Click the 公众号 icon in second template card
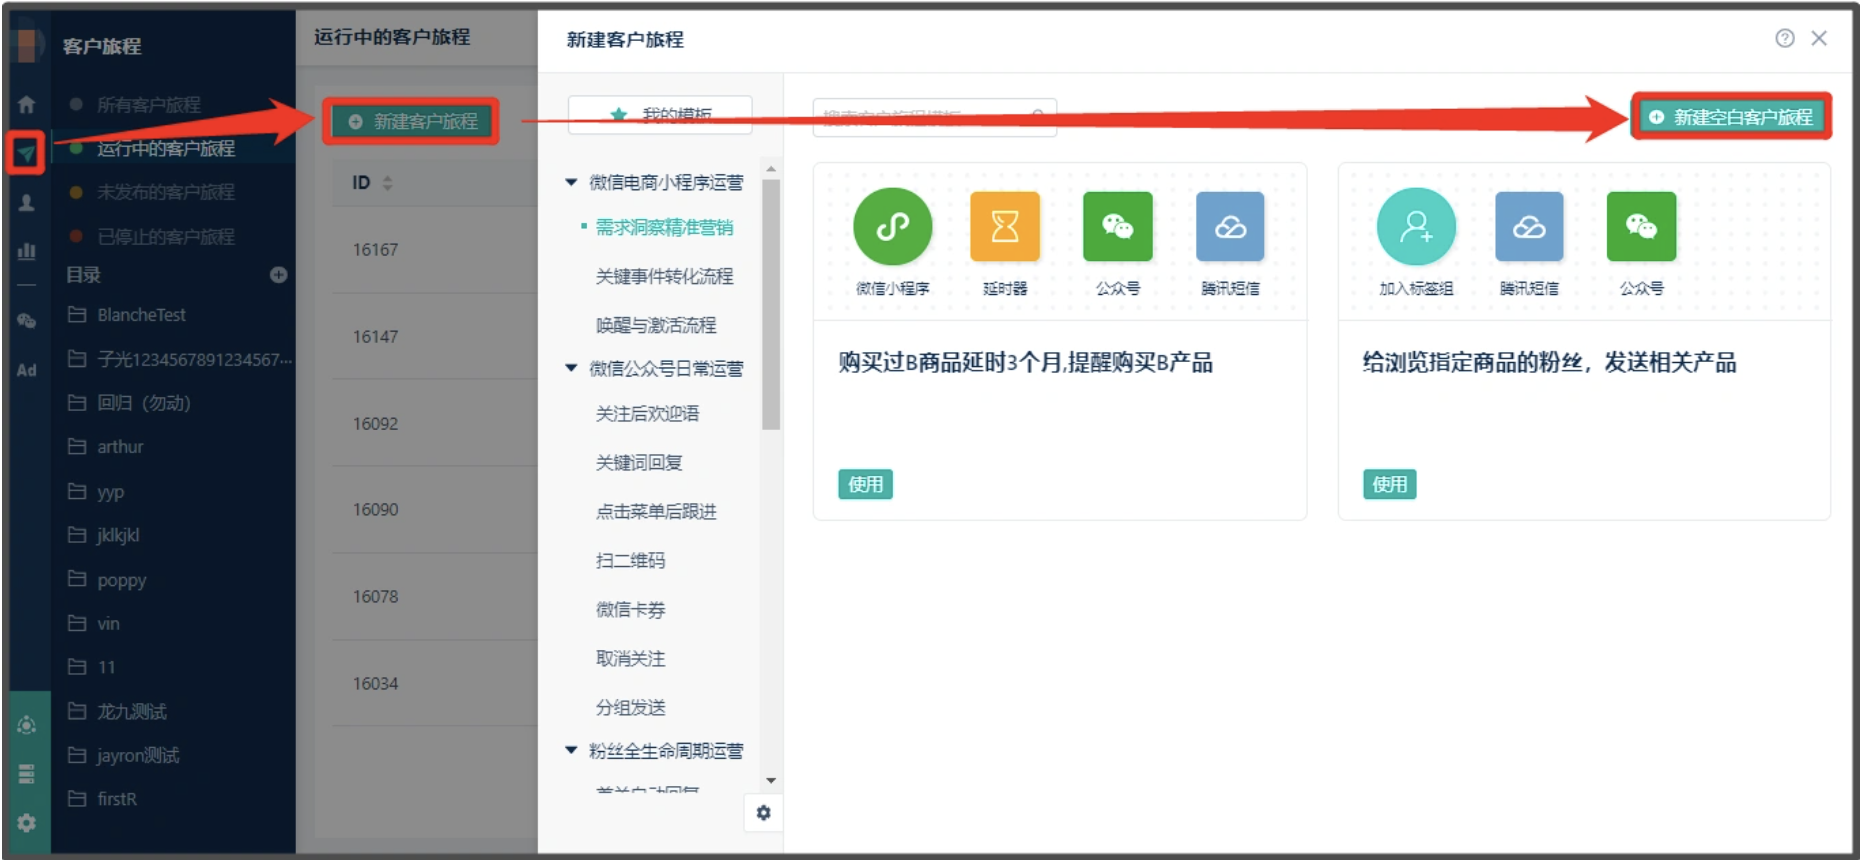 click(x=1641, y=227)
